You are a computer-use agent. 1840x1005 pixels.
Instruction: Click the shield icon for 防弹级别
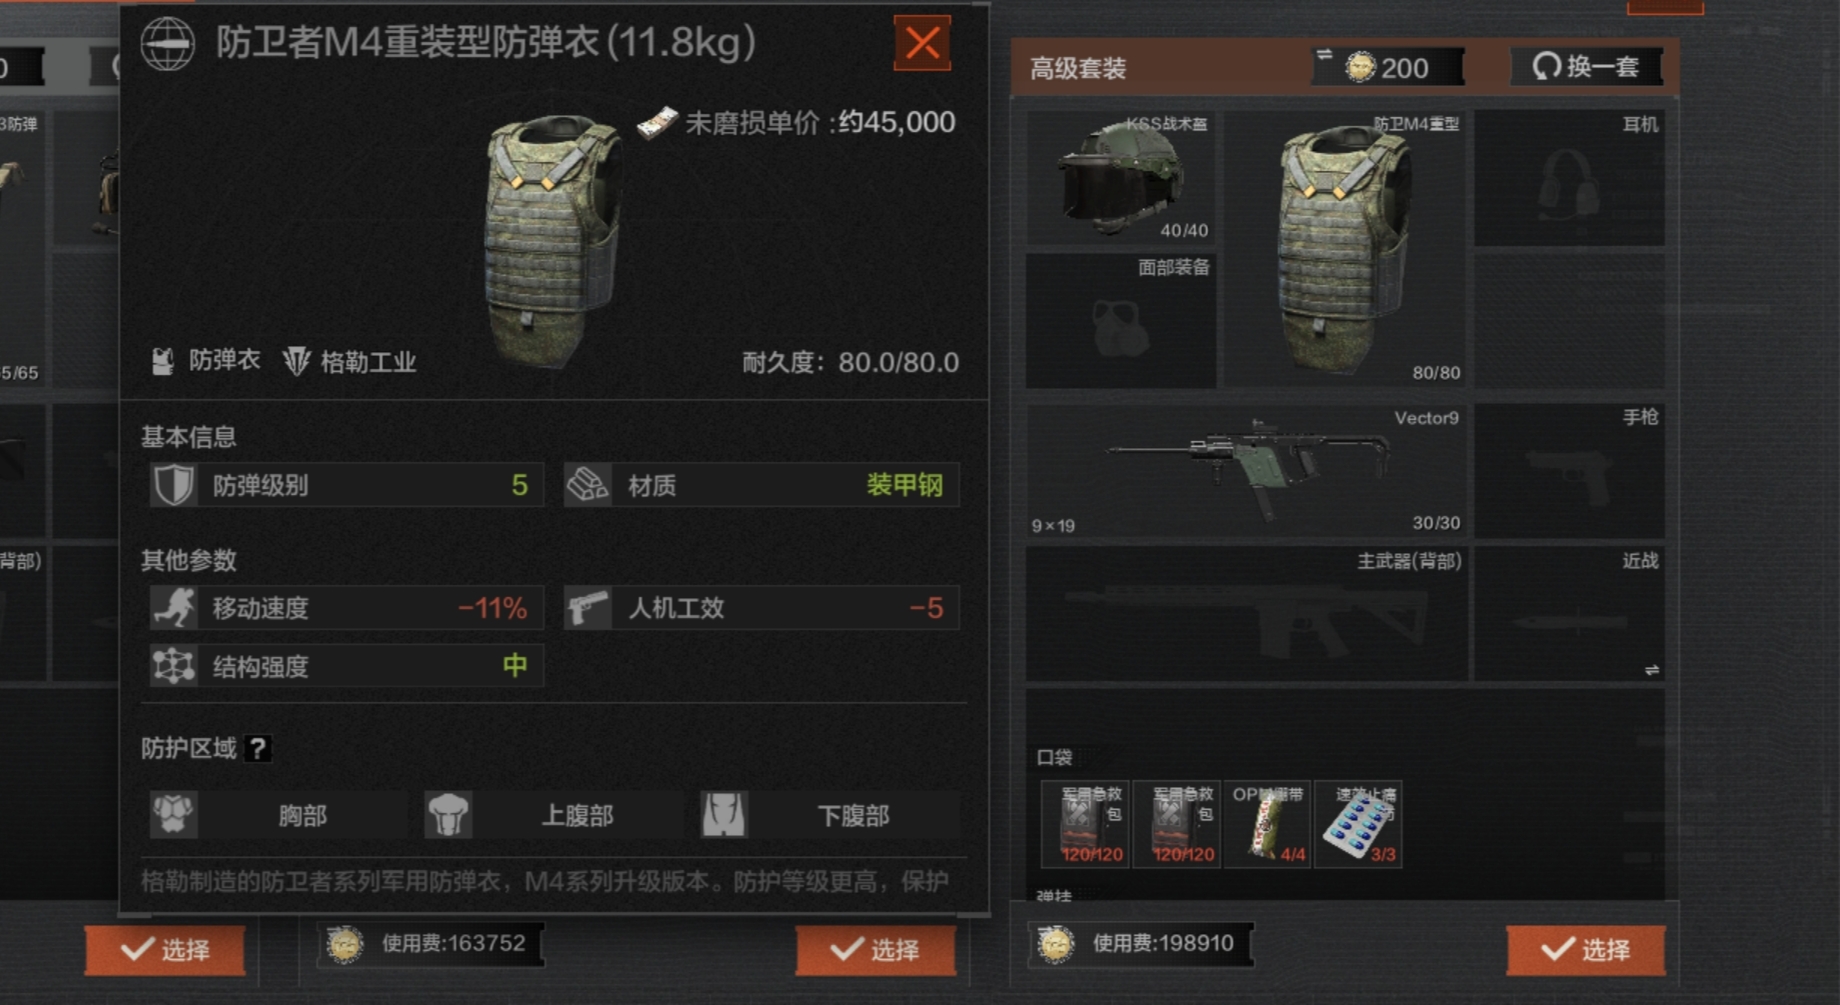173,485
